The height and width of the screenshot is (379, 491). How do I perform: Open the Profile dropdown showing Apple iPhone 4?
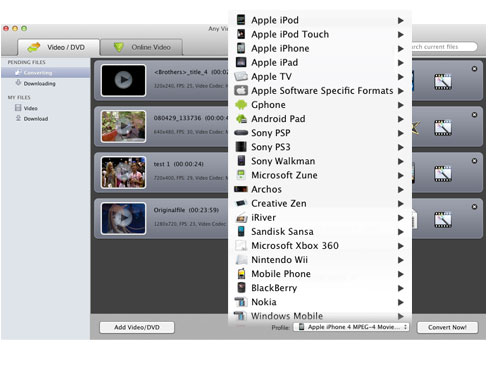pos(351,327)
